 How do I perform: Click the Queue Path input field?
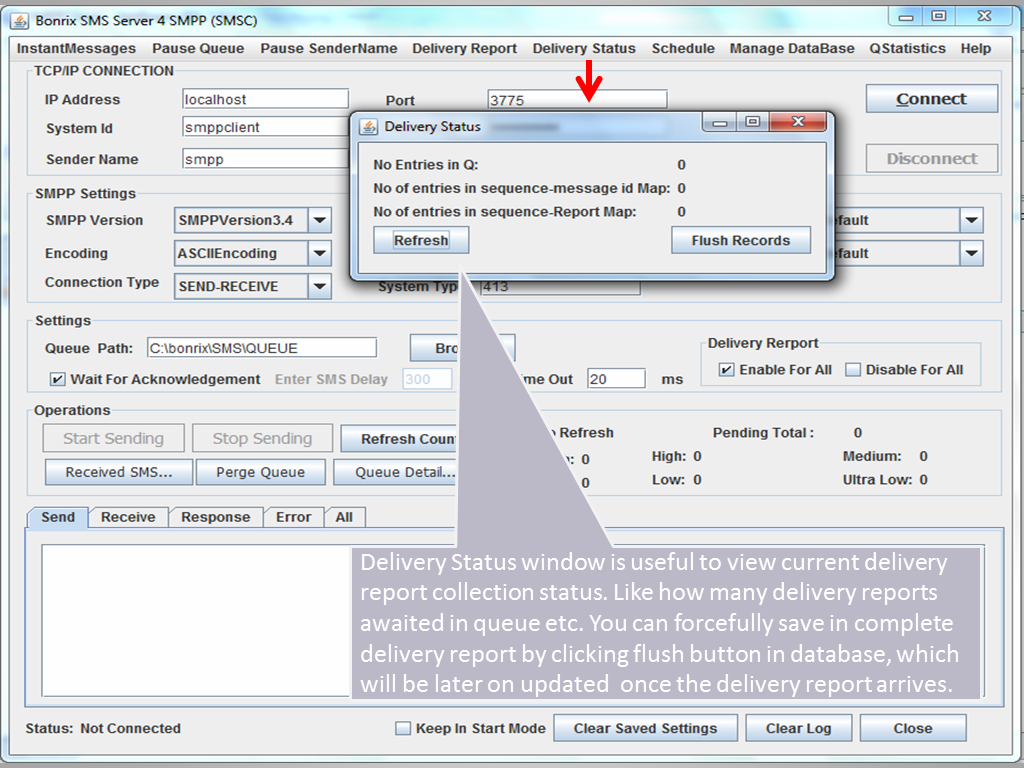pos(262,348)
